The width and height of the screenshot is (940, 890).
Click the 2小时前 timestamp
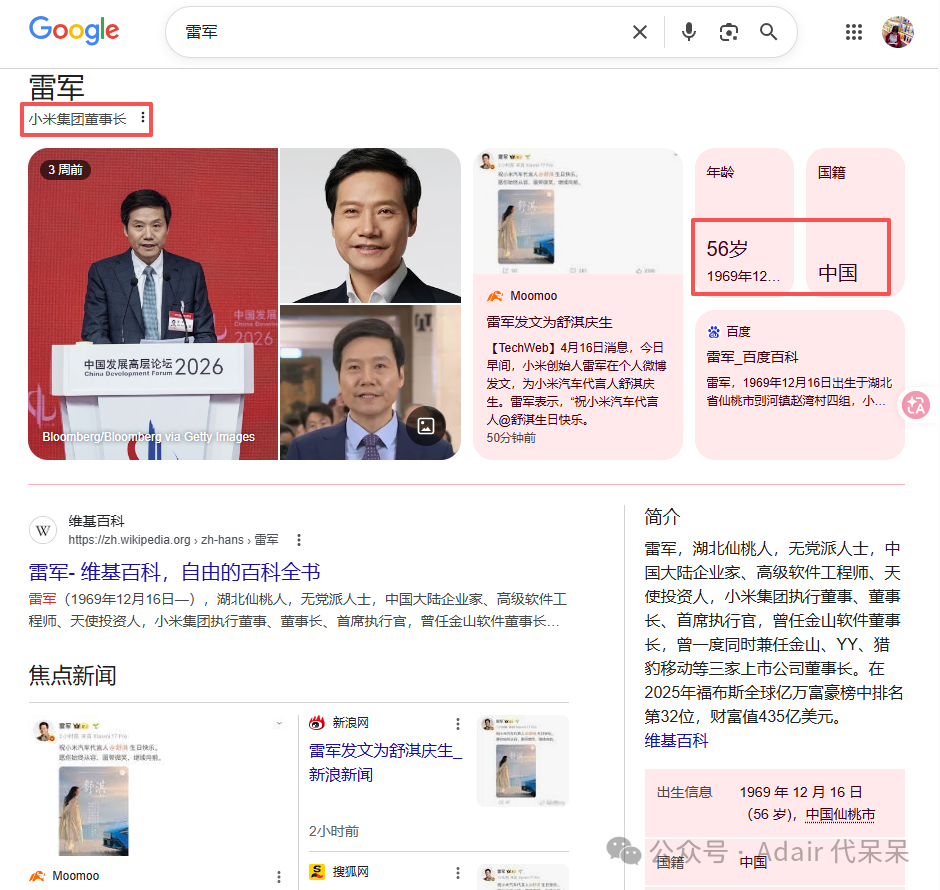334,831
